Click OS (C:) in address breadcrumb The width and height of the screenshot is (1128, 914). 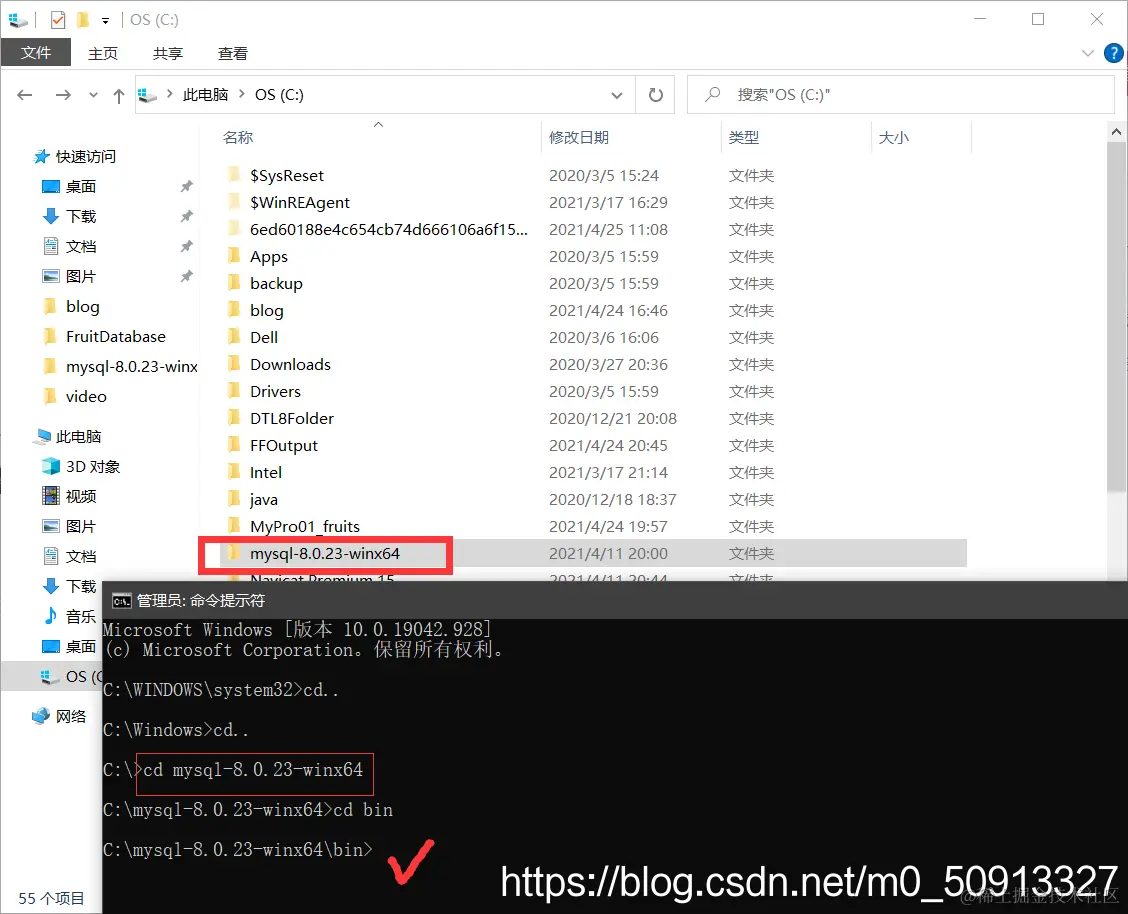click(x=279, y=95)
